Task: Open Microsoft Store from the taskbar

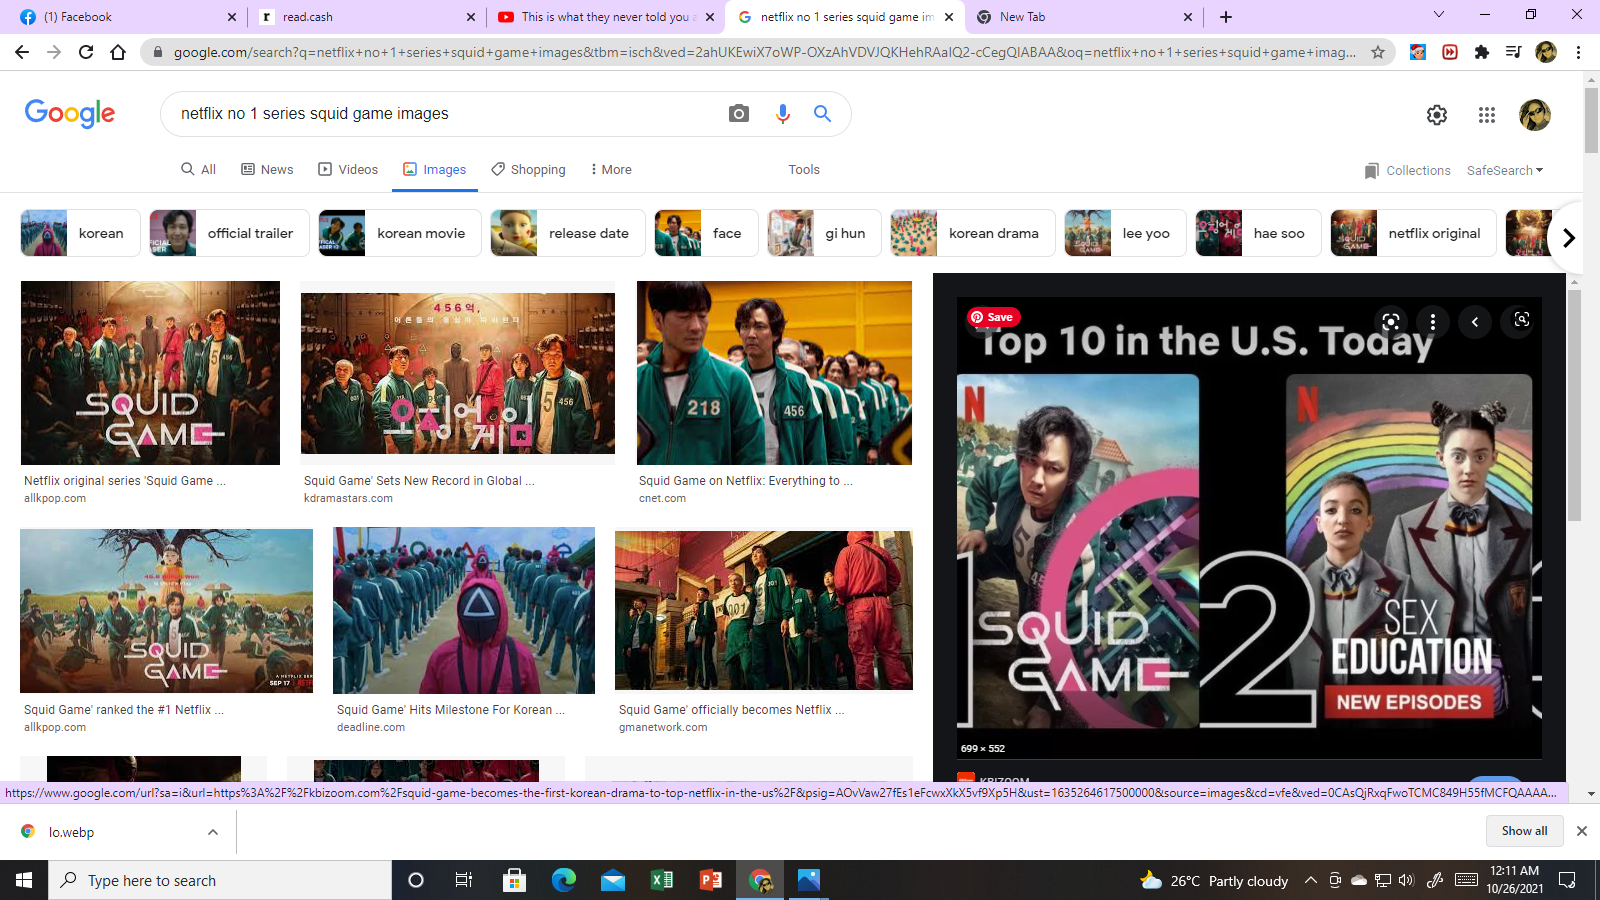Action: [x=515, y=880]
